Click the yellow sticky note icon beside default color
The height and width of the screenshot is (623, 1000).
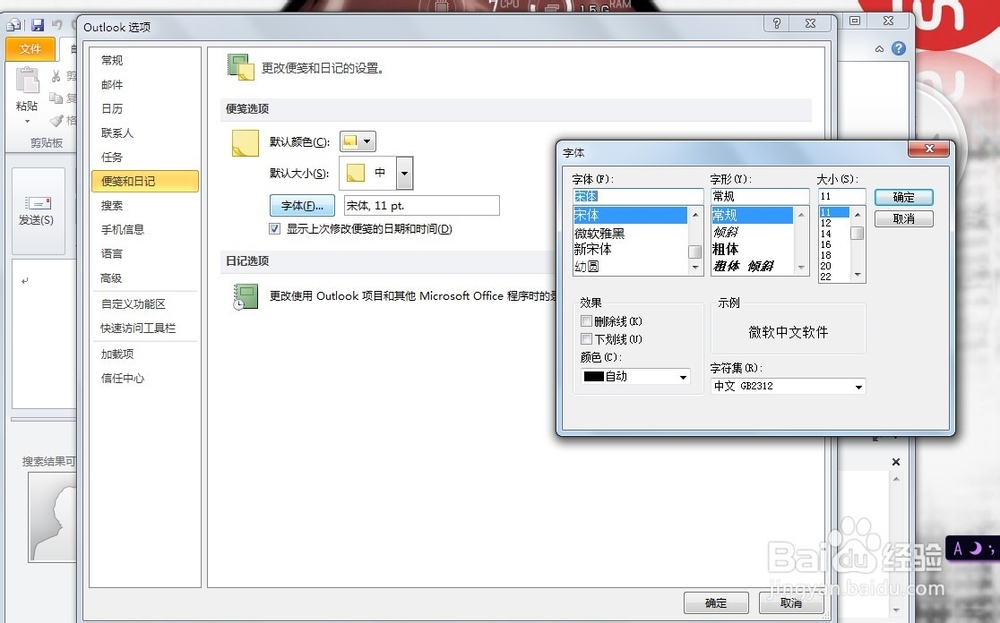(x=245, y=143)
